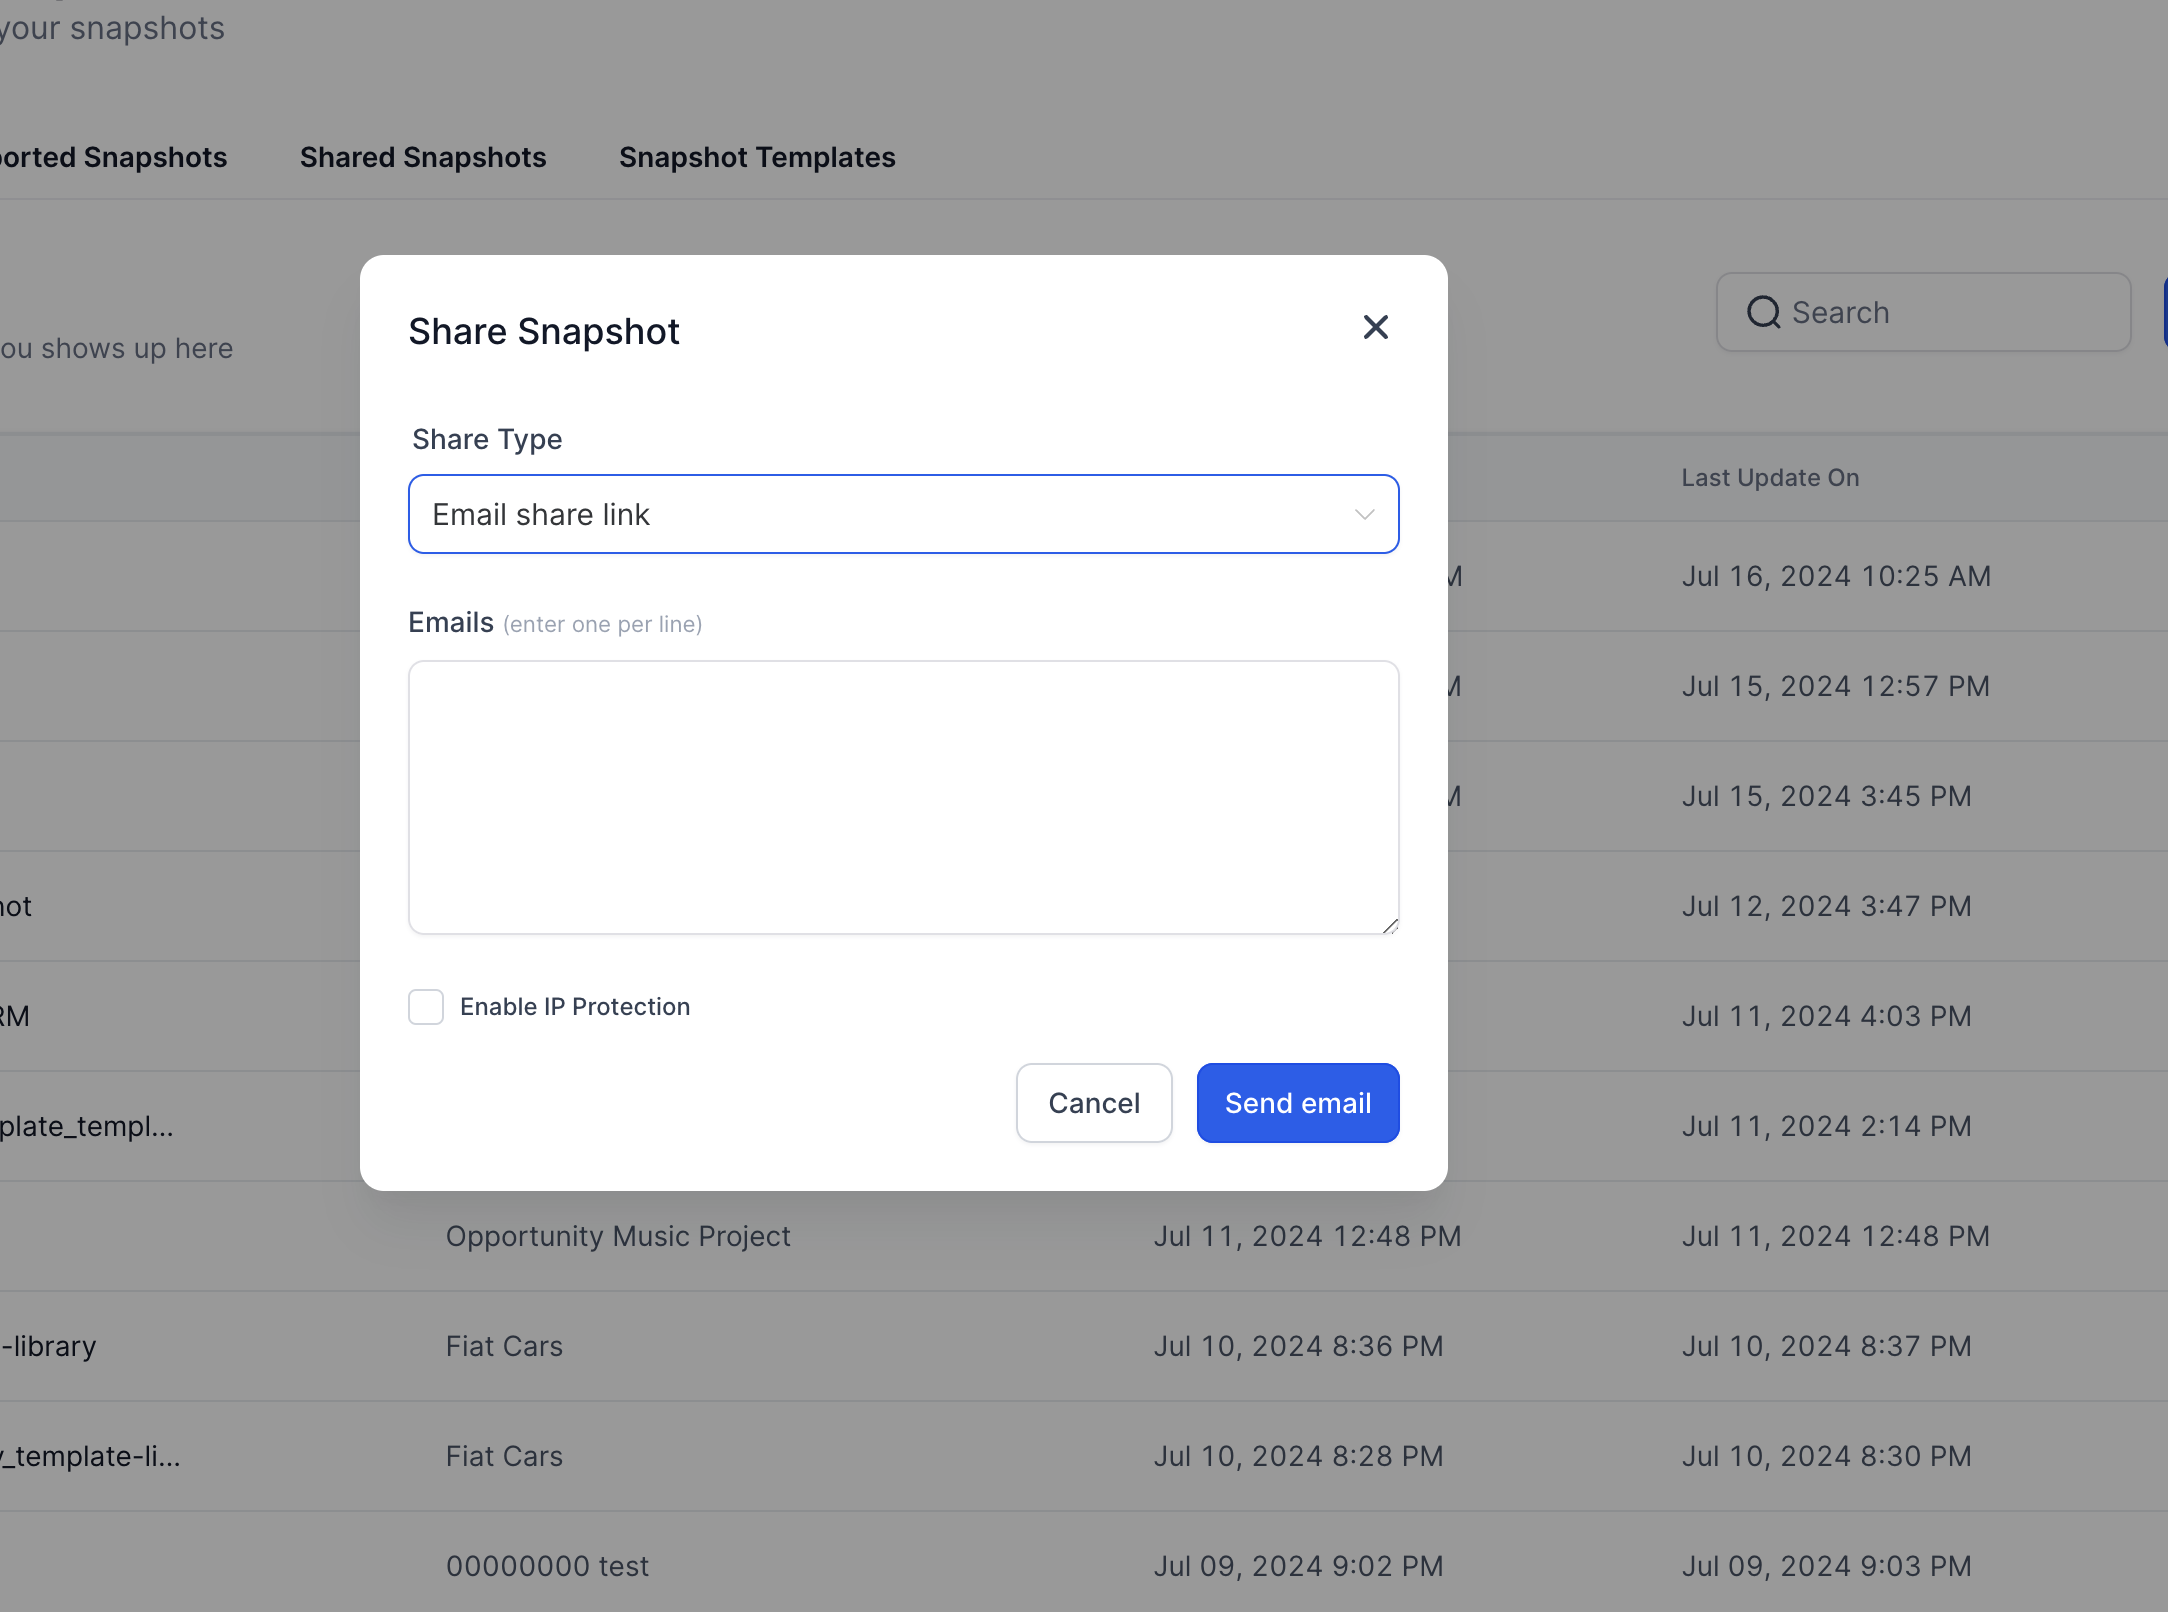Enable the IP Protection checkbox

tap(426, 1007)
